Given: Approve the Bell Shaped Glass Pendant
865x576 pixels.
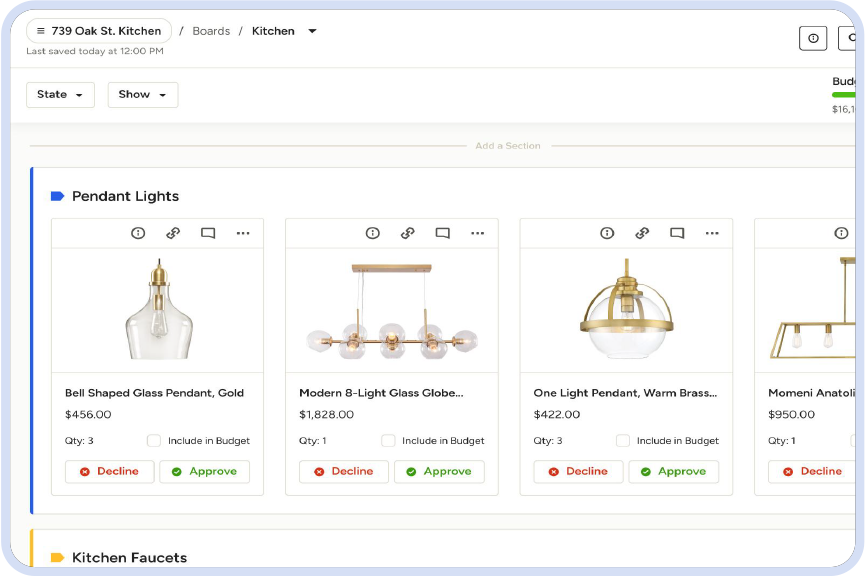Looking at the screenshot, I should tap(204, 472).
